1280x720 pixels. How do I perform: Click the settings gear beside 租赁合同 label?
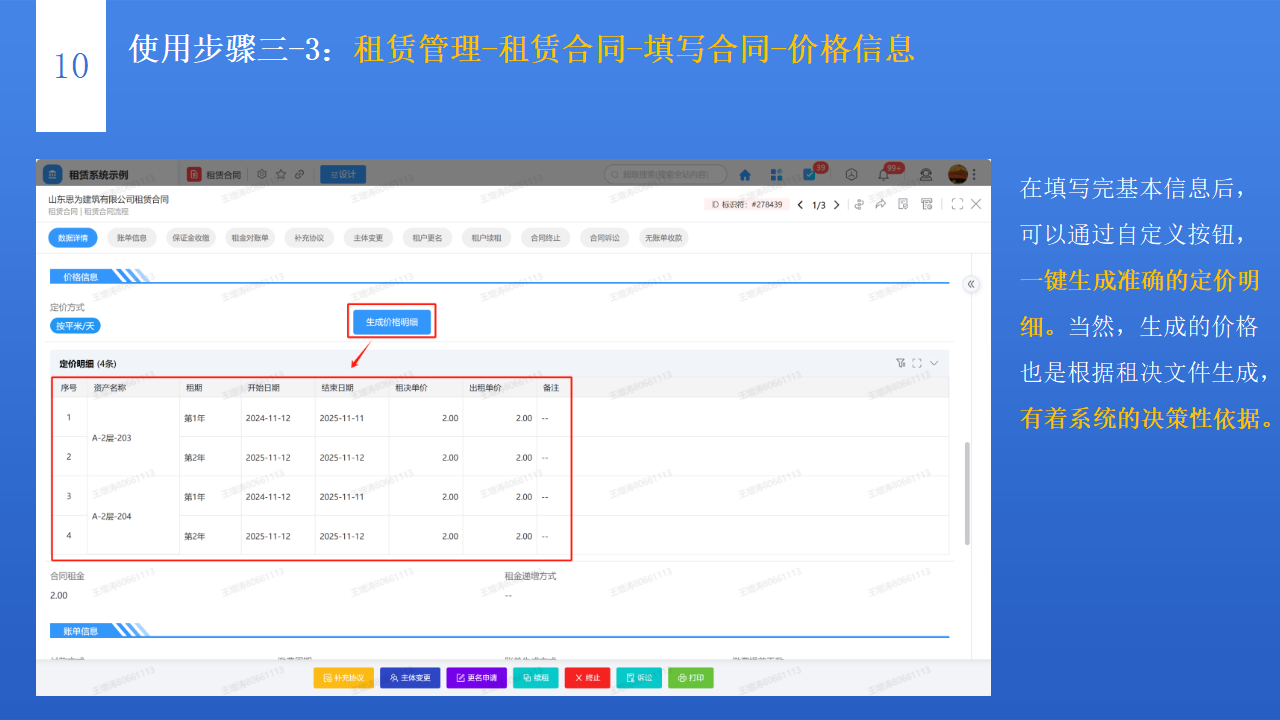(x=262, y=173)
